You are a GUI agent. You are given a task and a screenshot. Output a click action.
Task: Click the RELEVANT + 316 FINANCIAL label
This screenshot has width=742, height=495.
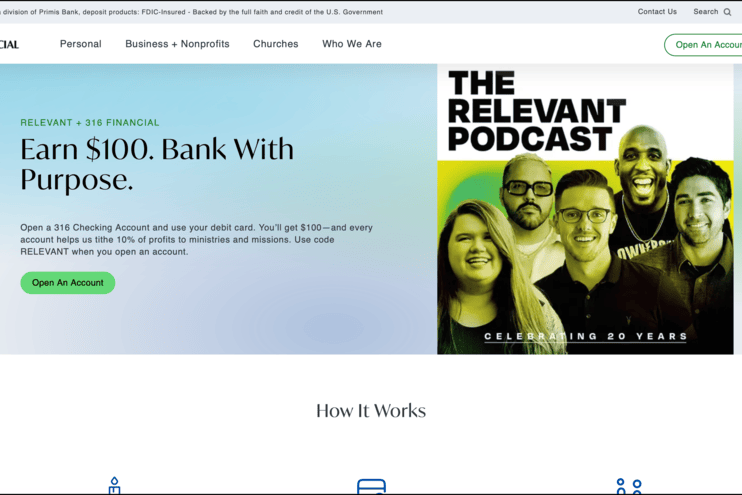(89, 123)
